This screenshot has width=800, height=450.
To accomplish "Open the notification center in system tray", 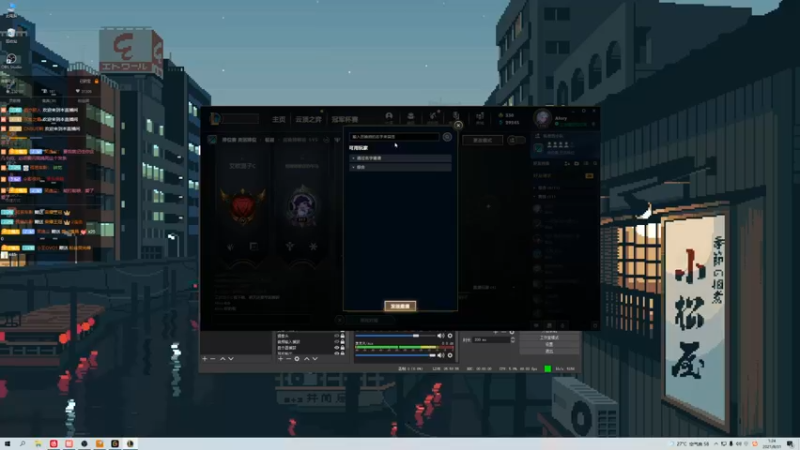I will click(x=790, y=444).
